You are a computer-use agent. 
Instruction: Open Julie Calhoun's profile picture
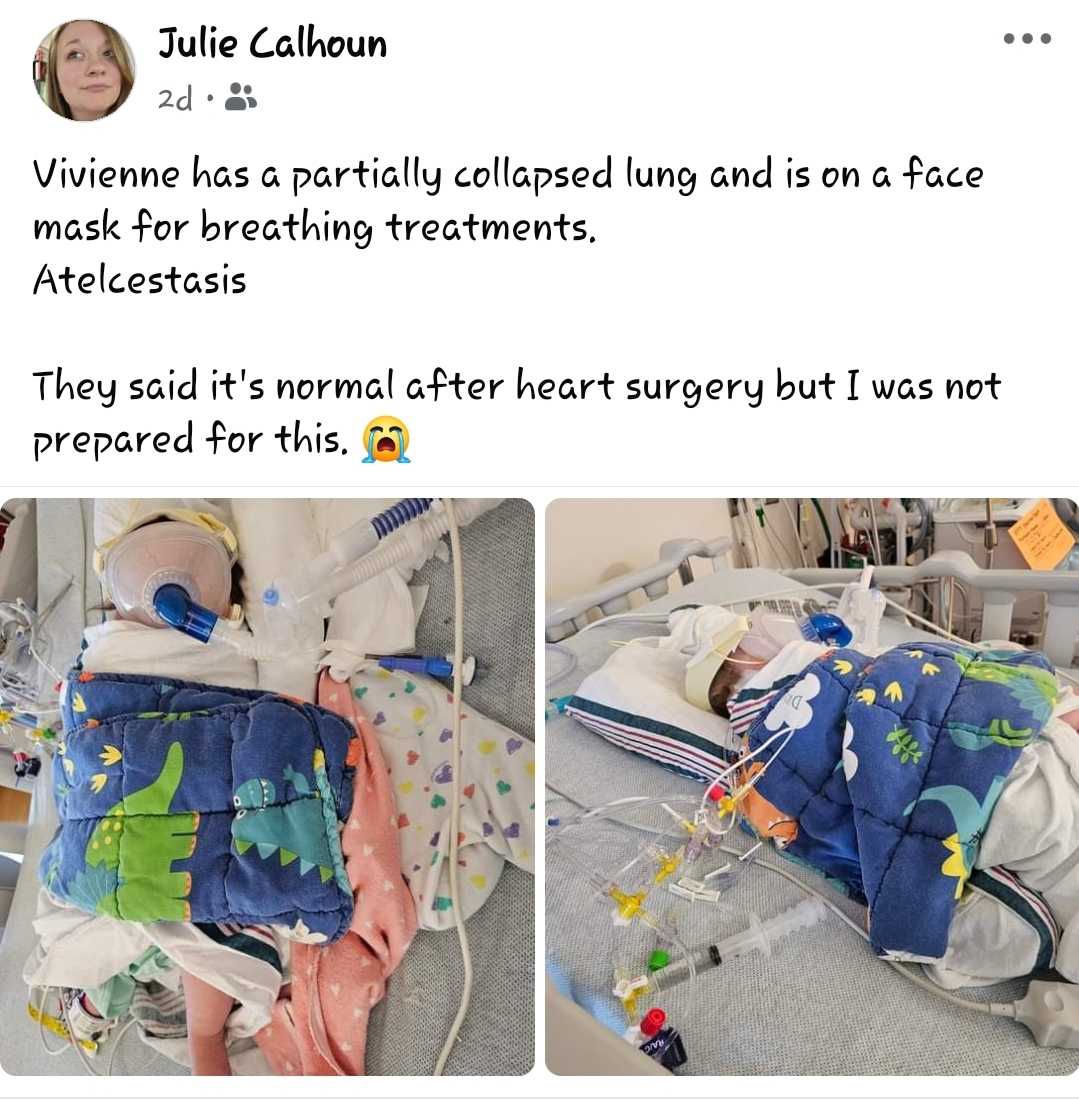(x=83, y=70)
